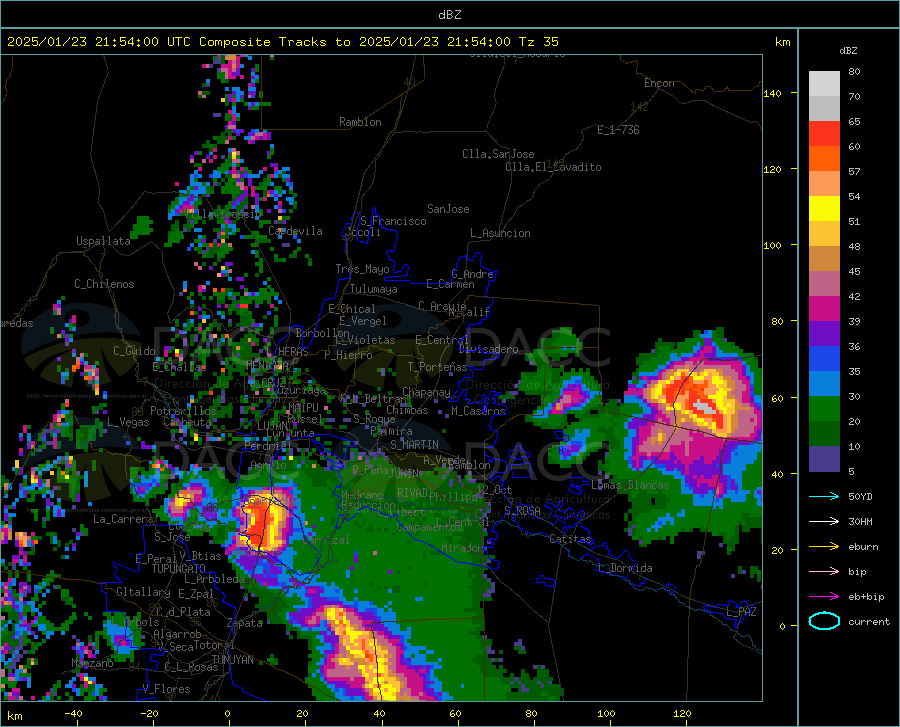This screenshot has width=900, height=727.
Task: Select the red 60-65 dBZ swatch
Action: tap(824, 134)
